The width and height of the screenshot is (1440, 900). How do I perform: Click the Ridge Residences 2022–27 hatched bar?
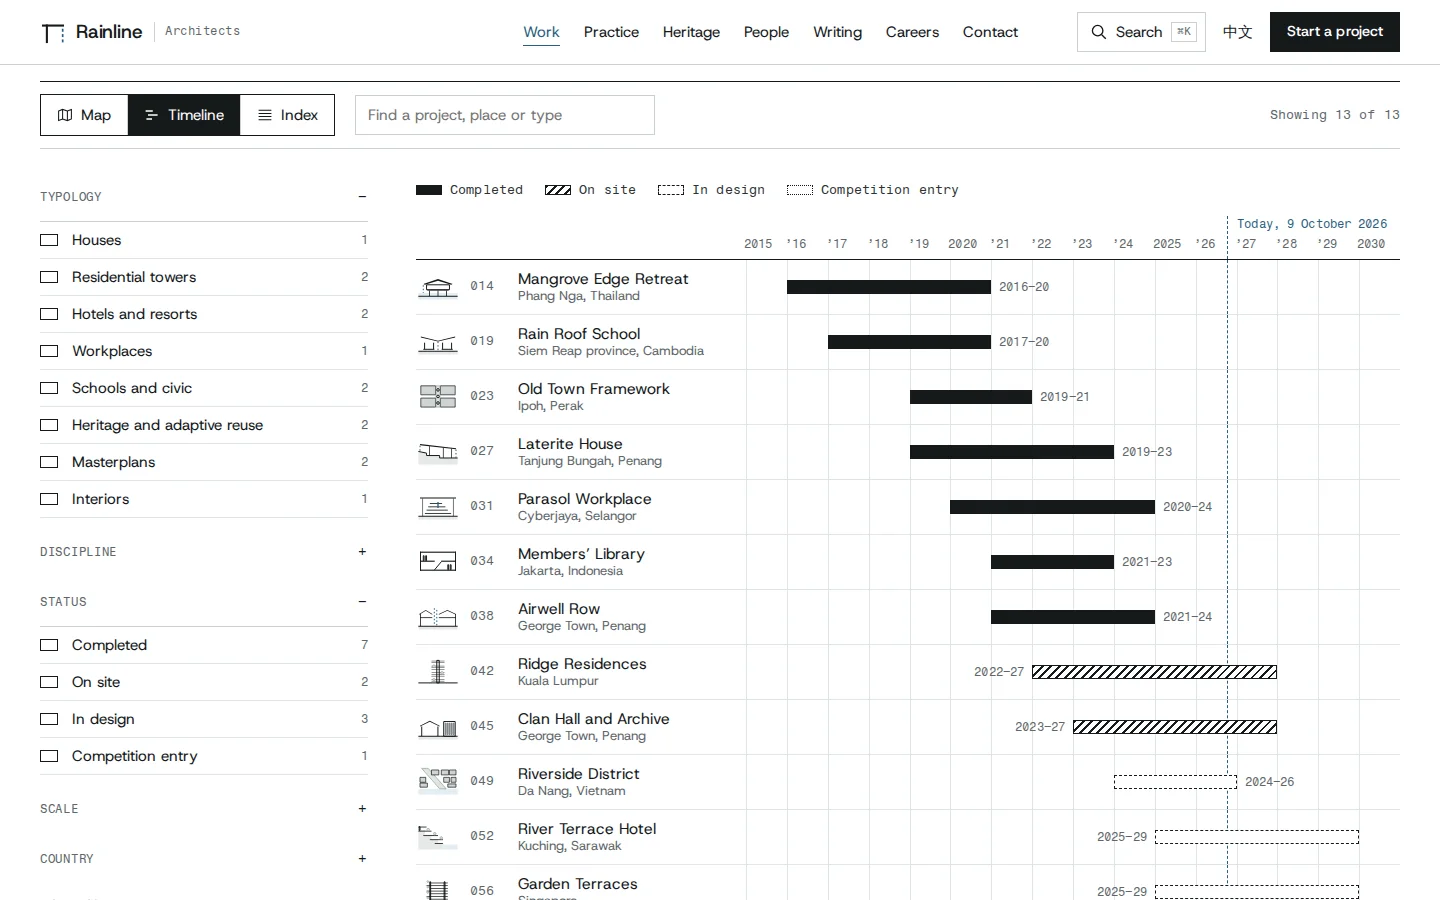pyautogui.click(x=1154, y=672)
